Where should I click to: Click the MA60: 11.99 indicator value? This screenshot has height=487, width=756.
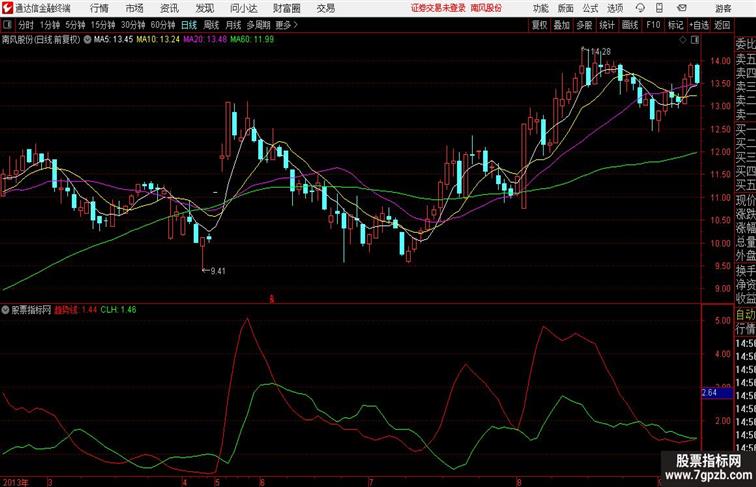[252, 40]
